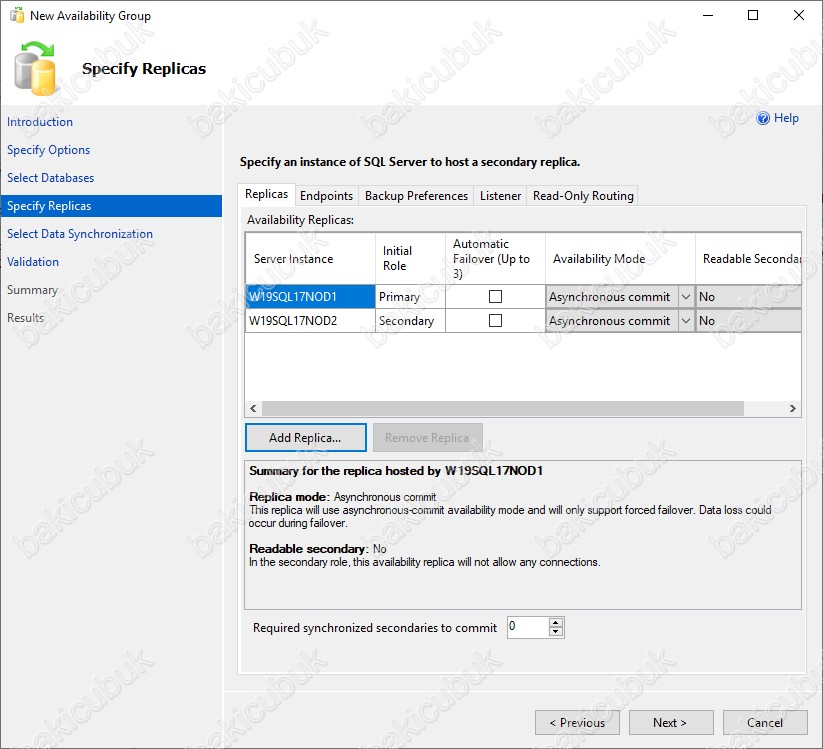
Task: Go to the Specify Options step
Action: pyautogui.click(x=48, y=150)
